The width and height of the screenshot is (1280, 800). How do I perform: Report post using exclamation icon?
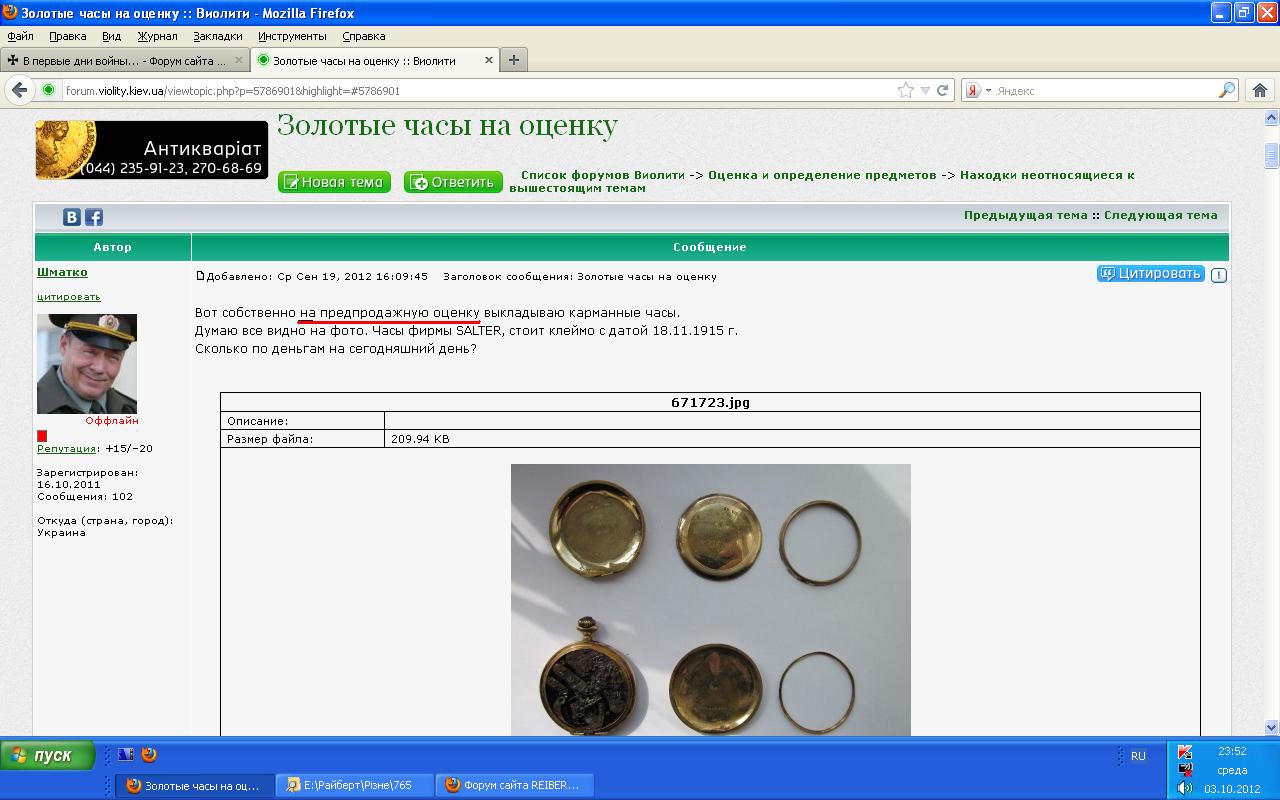click(x=1218, y=275)
